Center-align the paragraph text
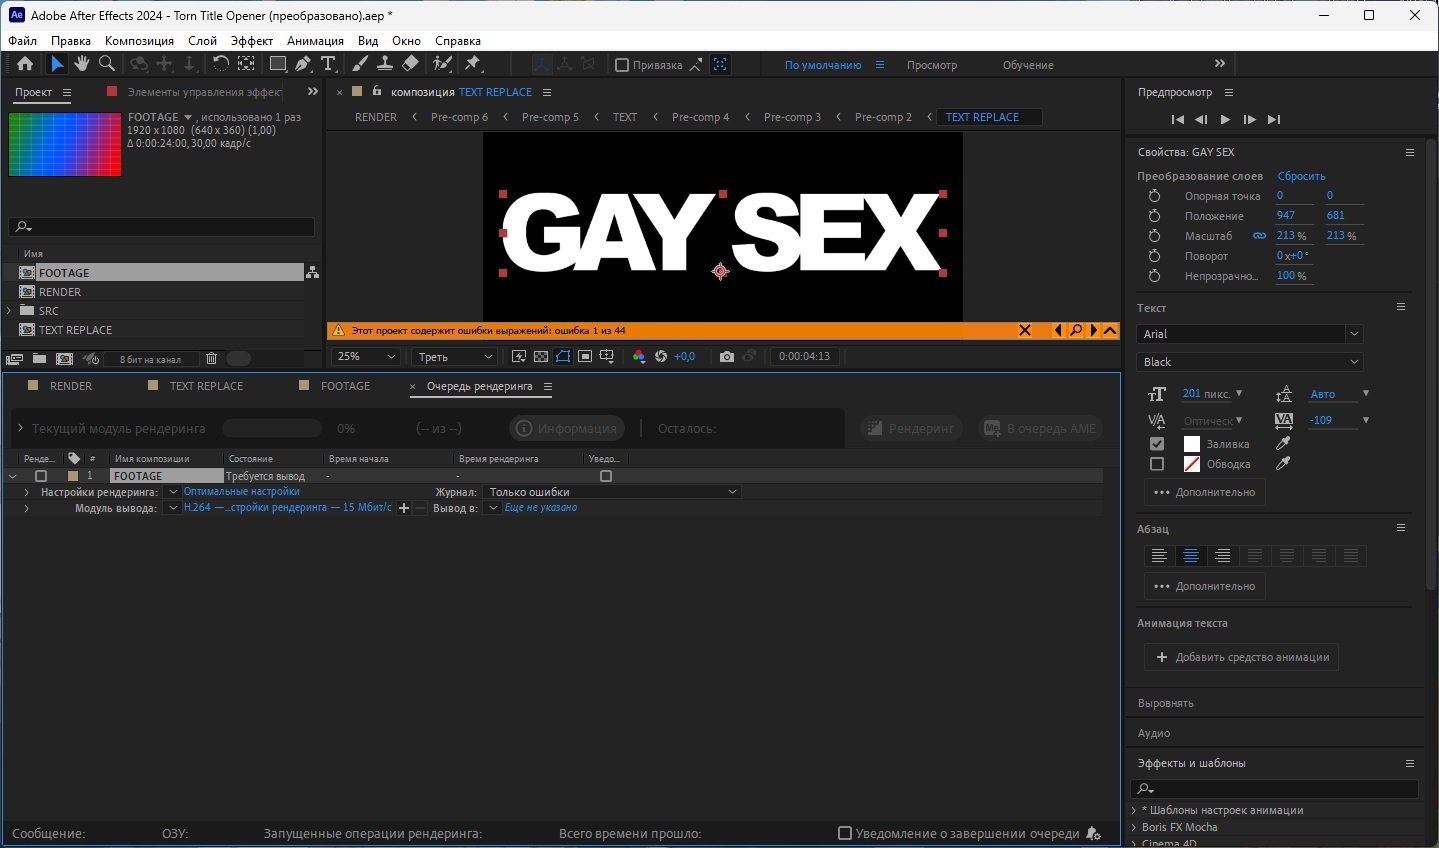1439x848 pixels. pos(1190,556)
